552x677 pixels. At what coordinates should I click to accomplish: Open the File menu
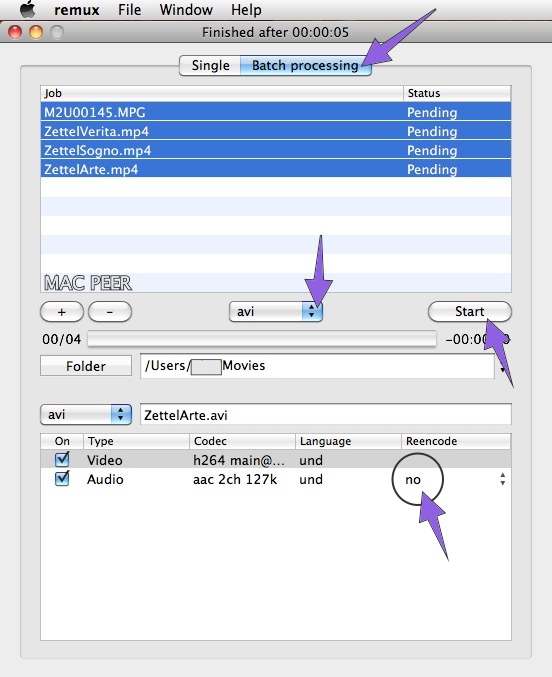130,9
